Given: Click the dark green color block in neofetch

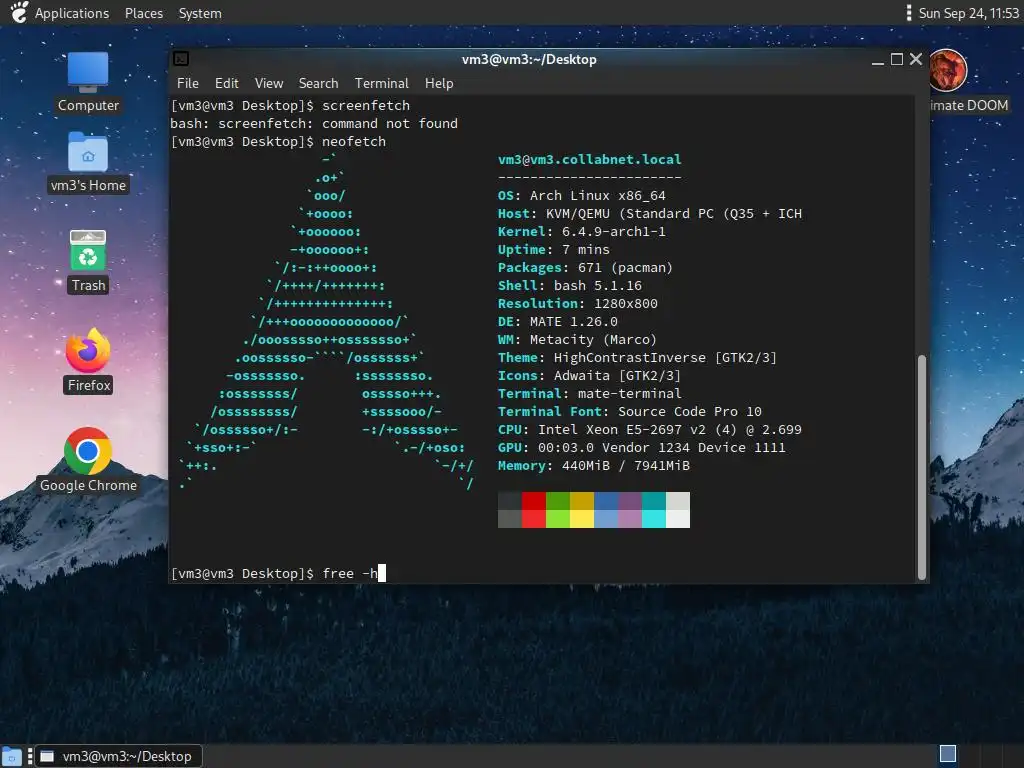Looking at the screenshot, I should click(x=558, y=501).
